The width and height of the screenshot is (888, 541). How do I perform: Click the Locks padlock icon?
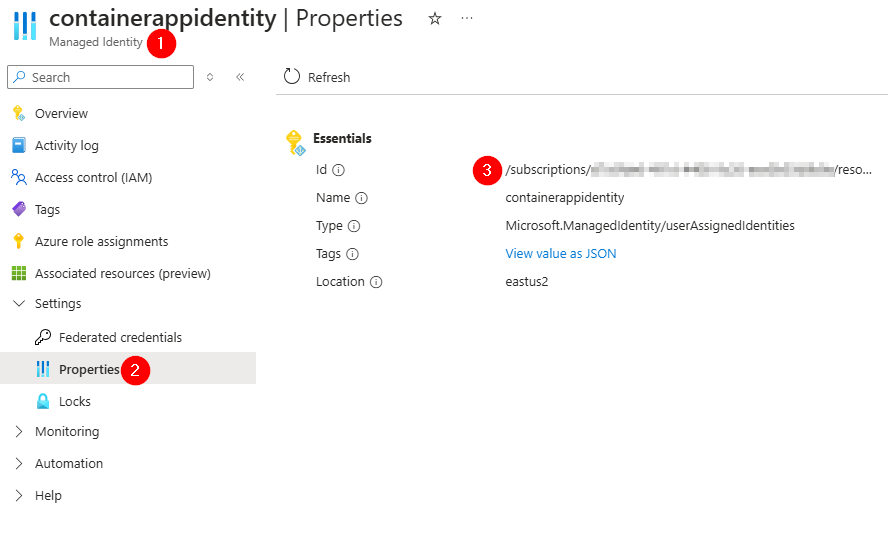[42, 401]
